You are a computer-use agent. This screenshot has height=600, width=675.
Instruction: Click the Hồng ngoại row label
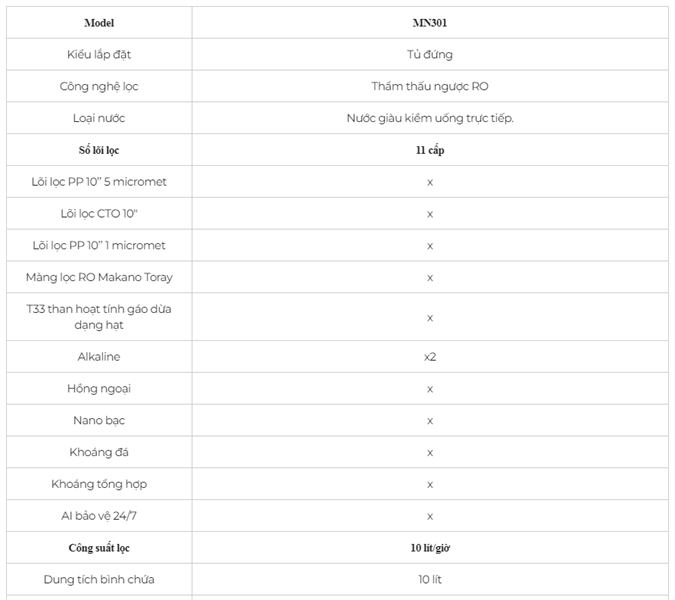pyautogui.click(x=99, y=389)
